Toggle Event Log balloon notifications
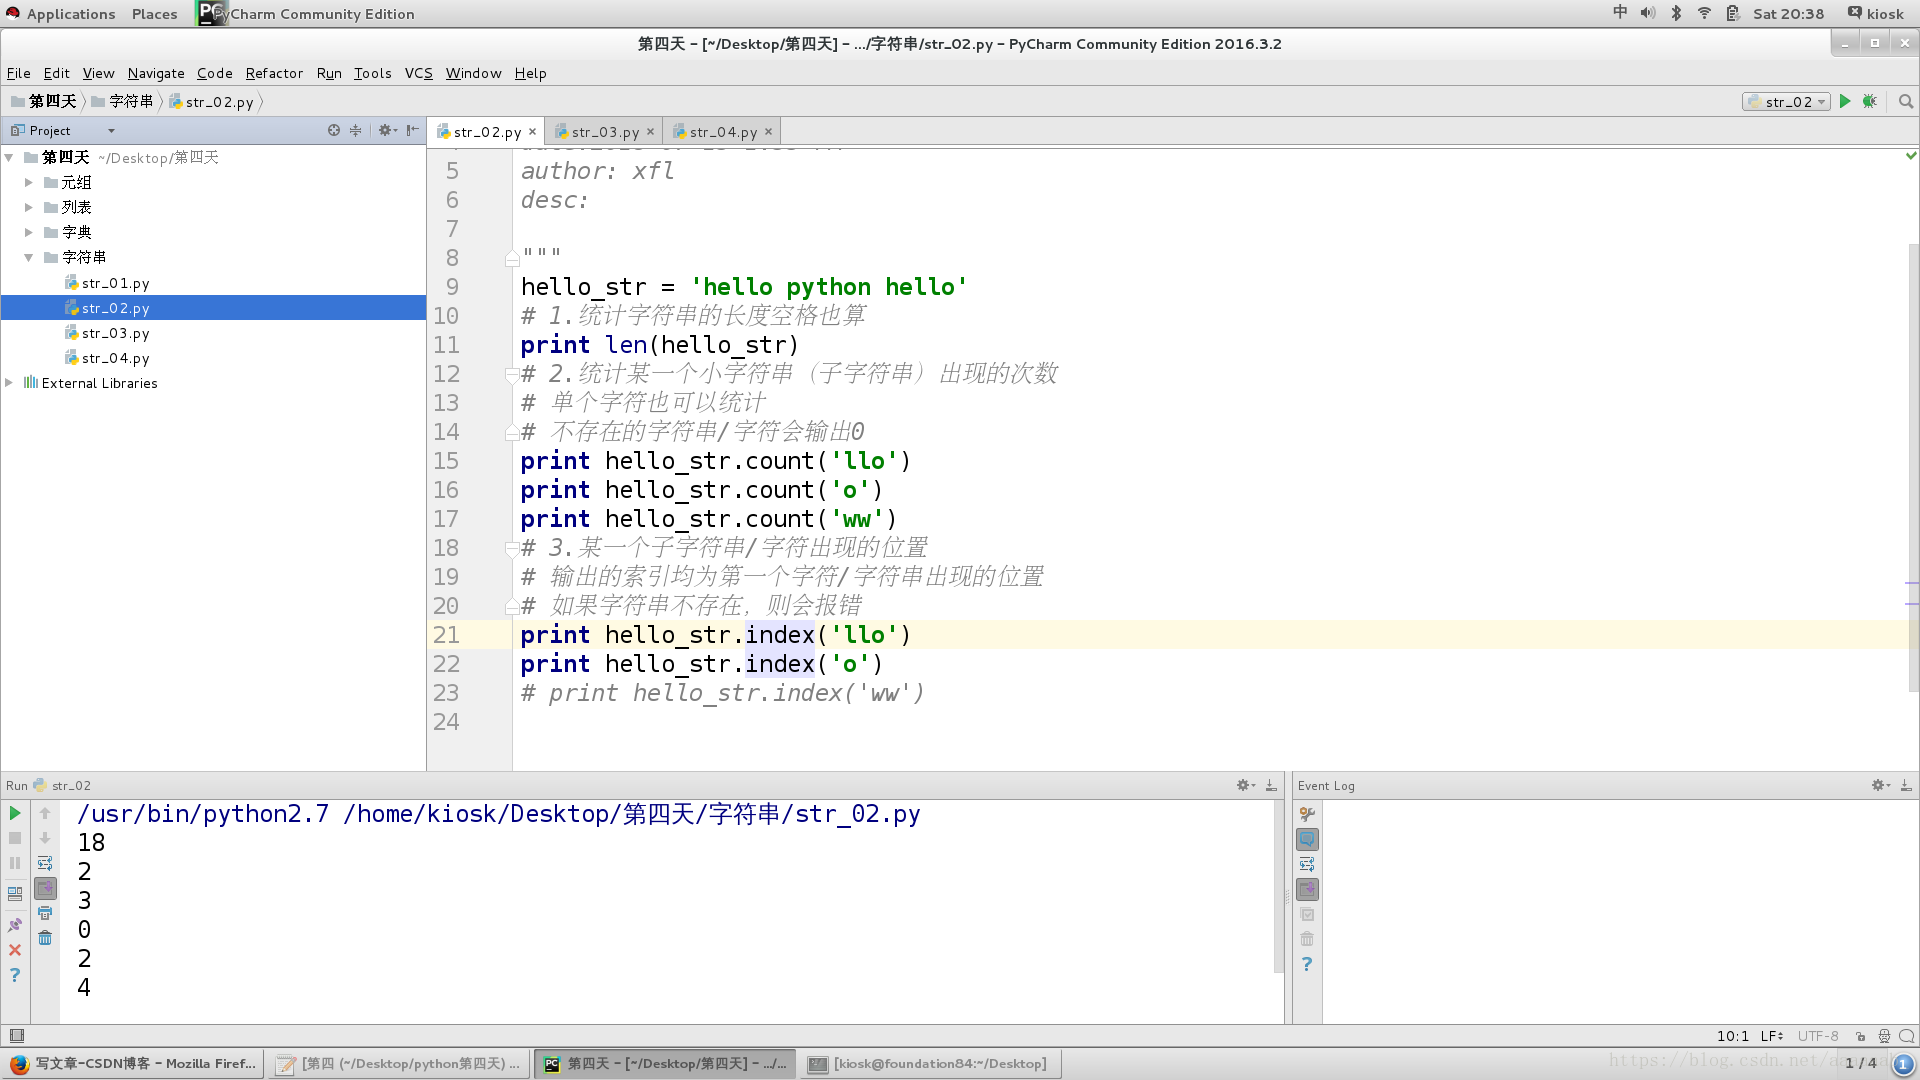Viewport: 1920px width, 1080px height. pyautogui.click(x=1307, y=839)
